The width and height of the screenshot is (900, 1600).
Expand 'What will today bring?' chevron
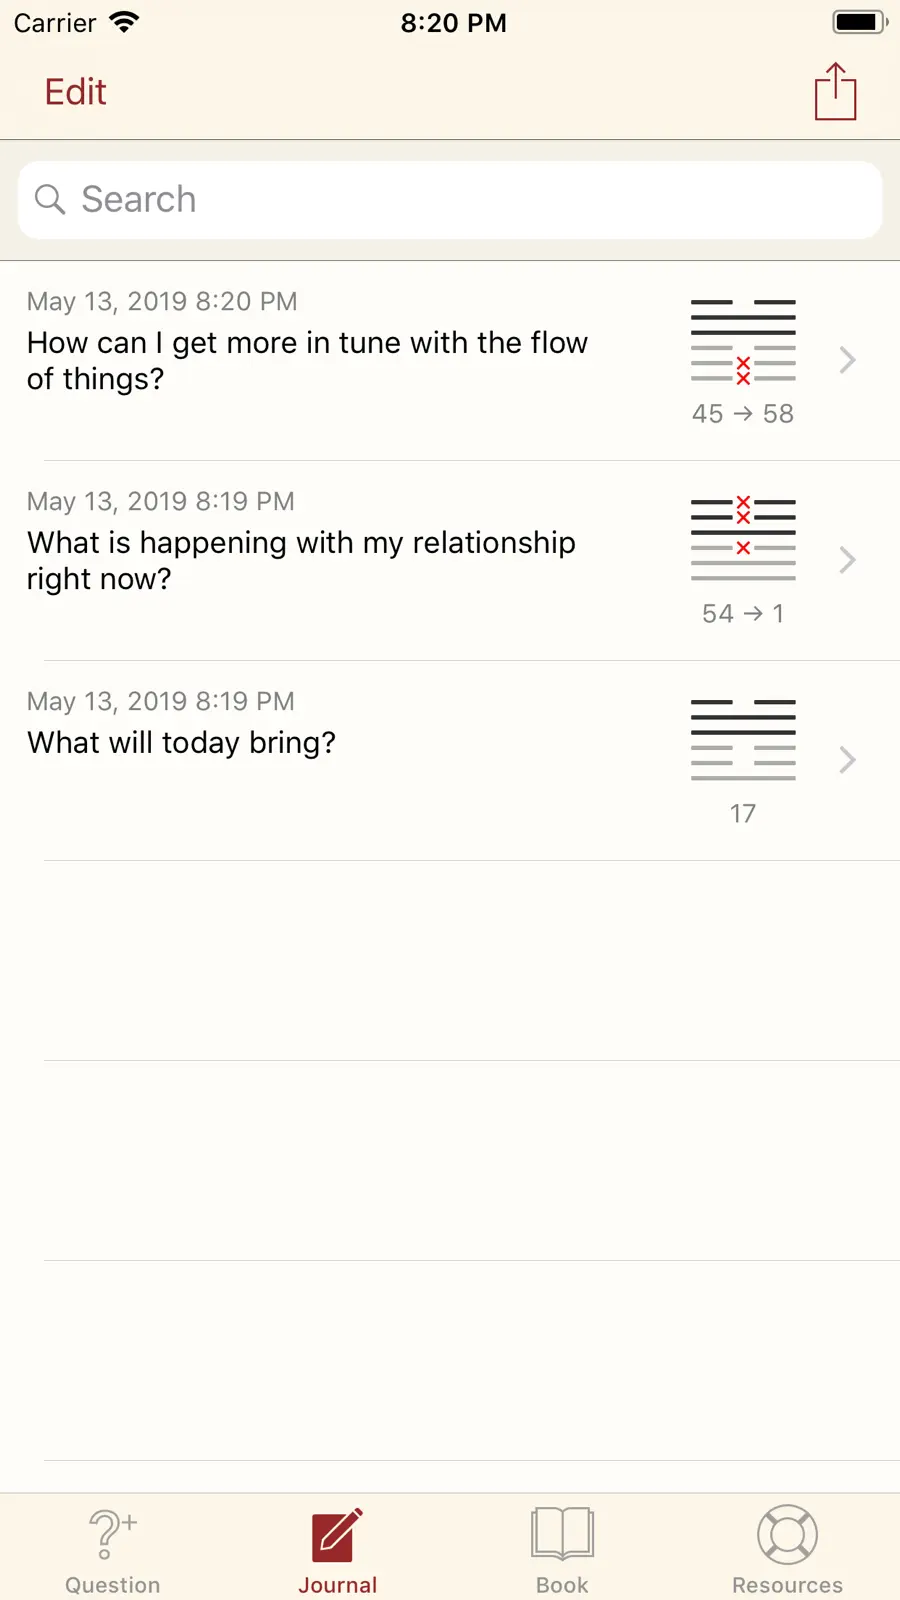click(847, 760)
